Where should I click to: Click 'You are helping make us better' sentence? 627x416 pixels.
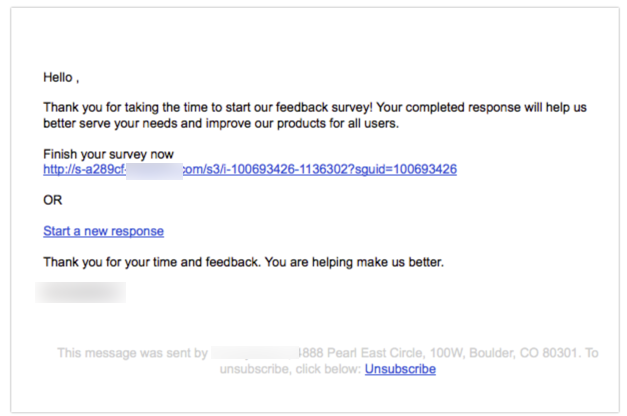click(x=354, y=262)
